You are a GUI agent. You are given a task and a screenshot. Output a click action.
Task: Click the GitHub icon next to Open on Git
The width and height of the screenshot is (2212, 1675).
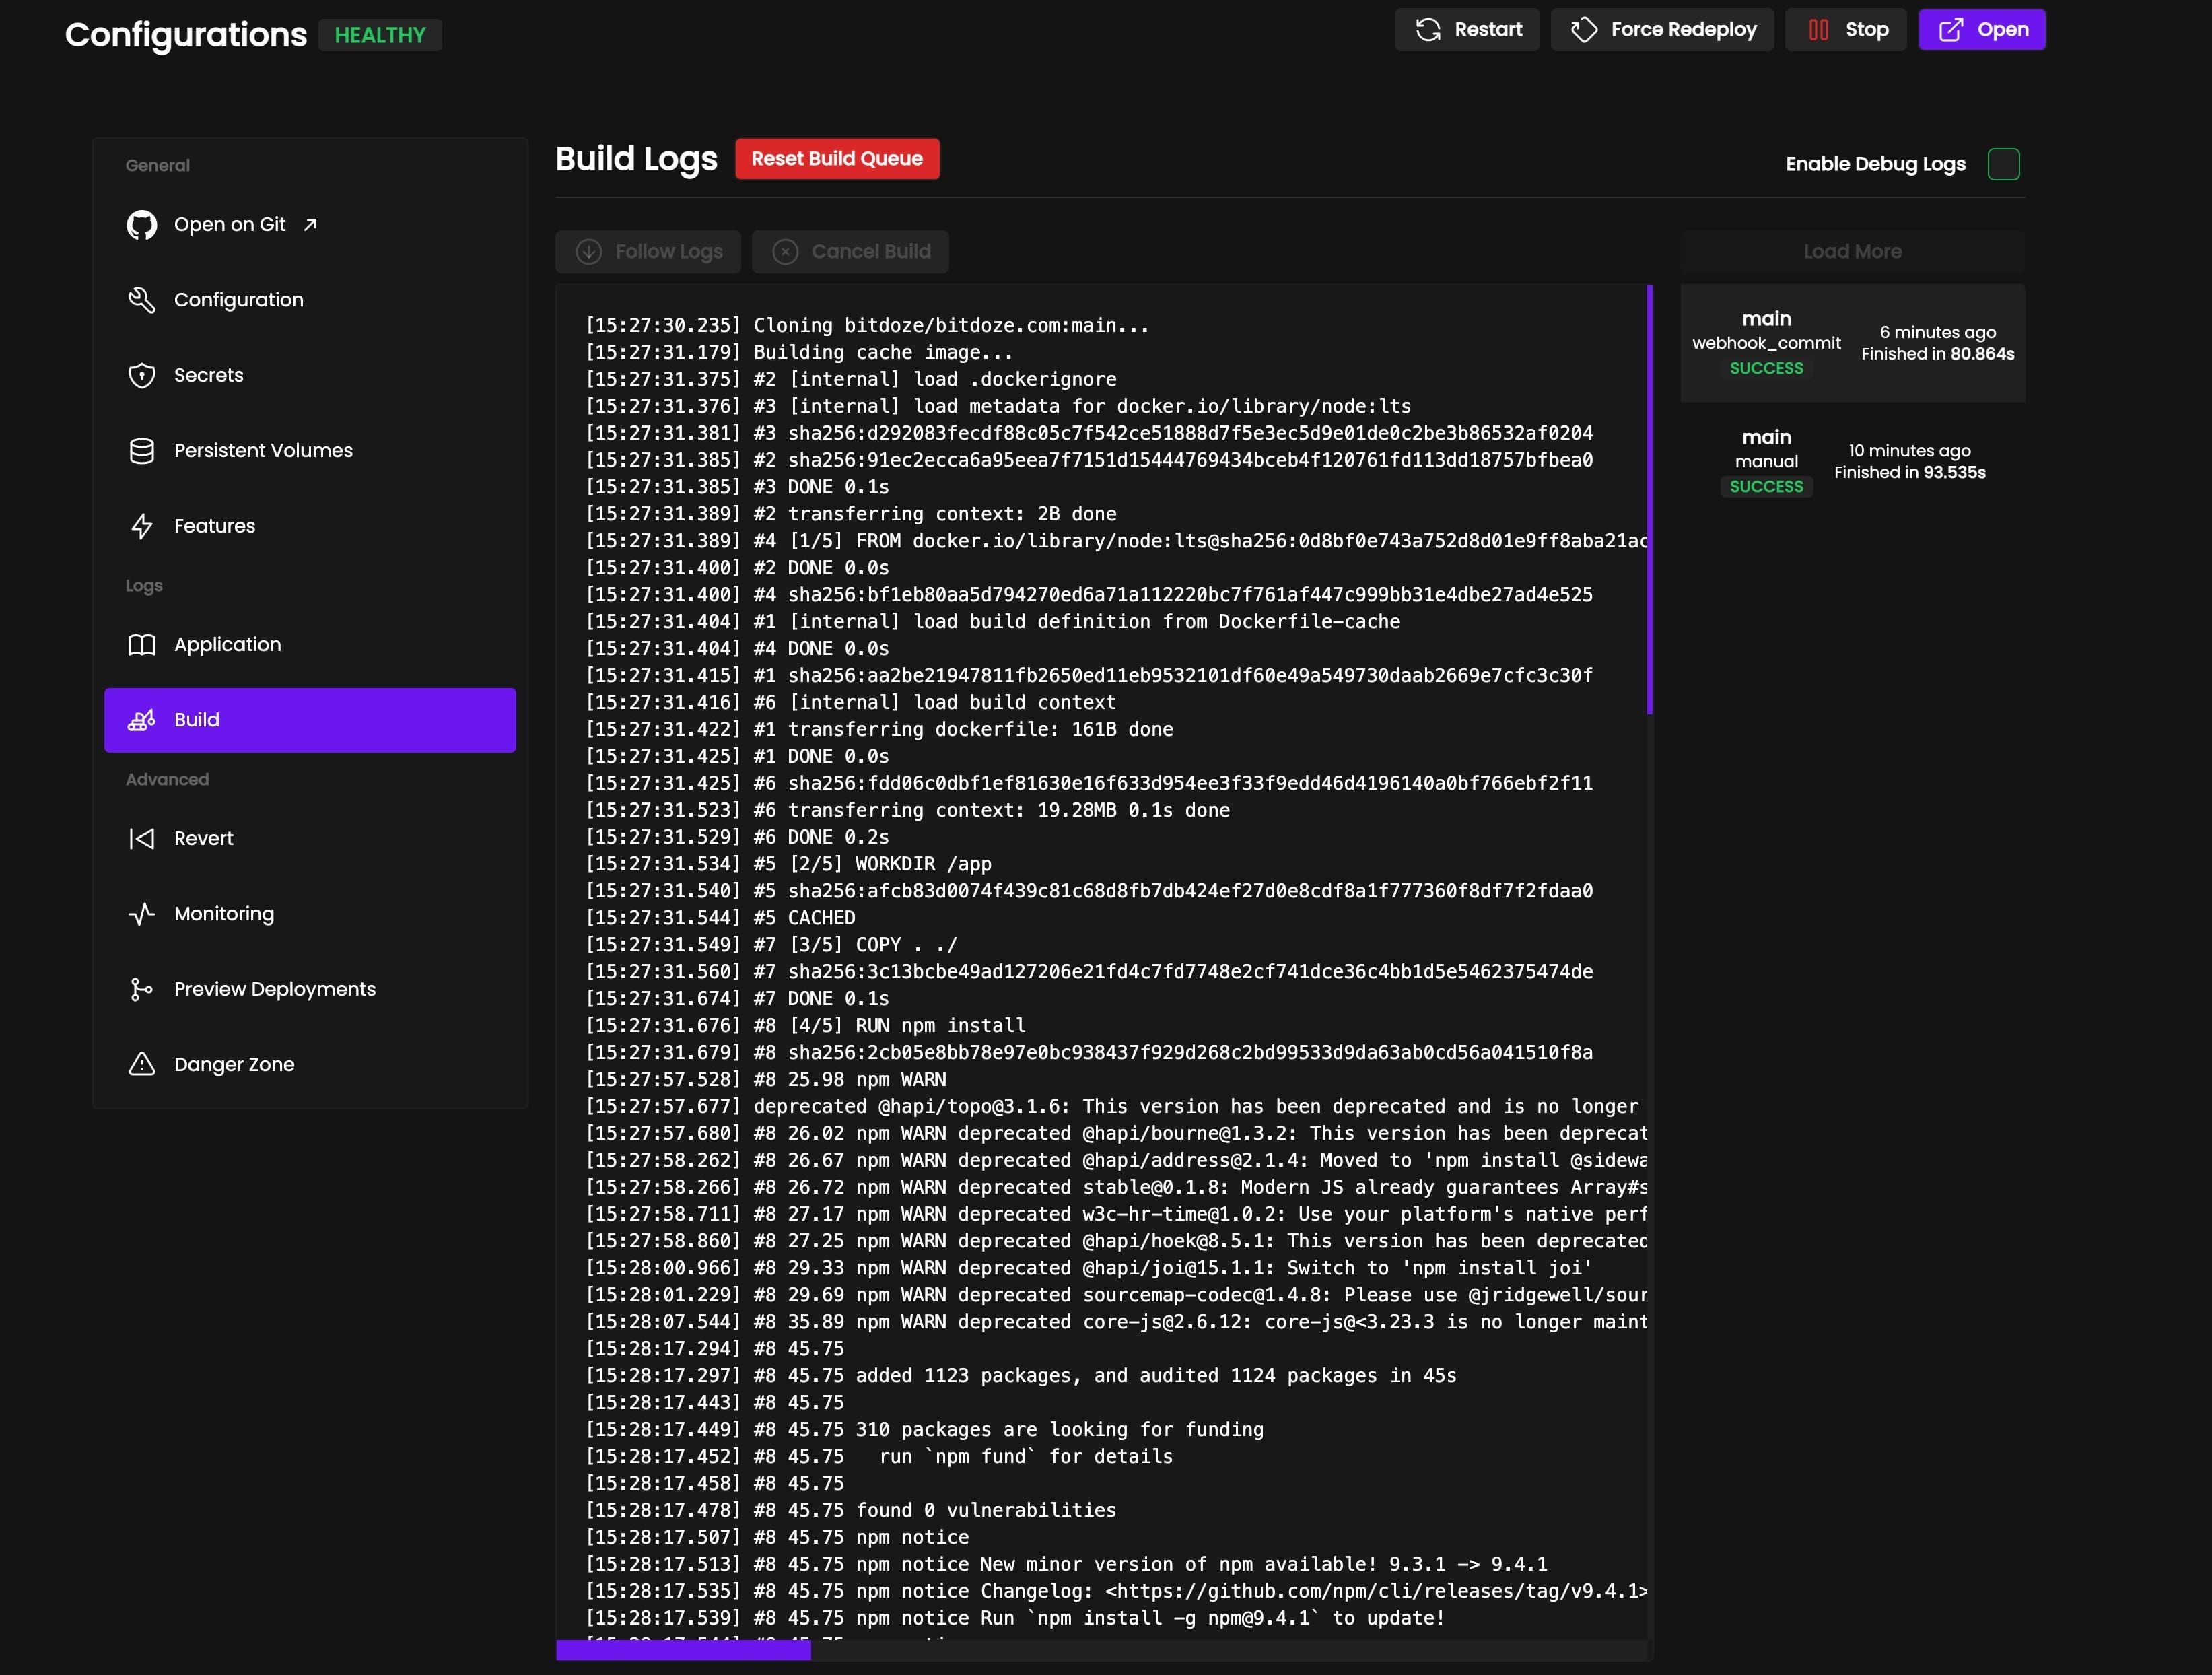142,224
